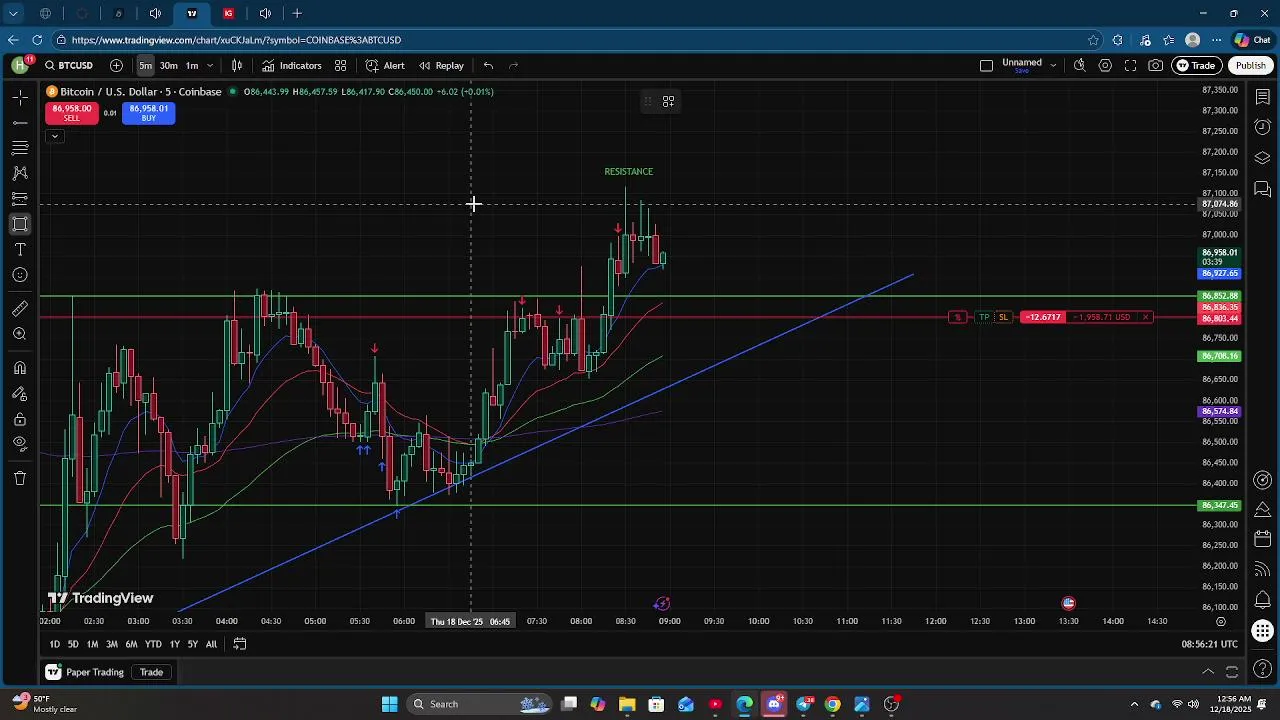Select the 30m timeframe
Image resolution: width=1280 pixels, height=720 pixels.
168,66
